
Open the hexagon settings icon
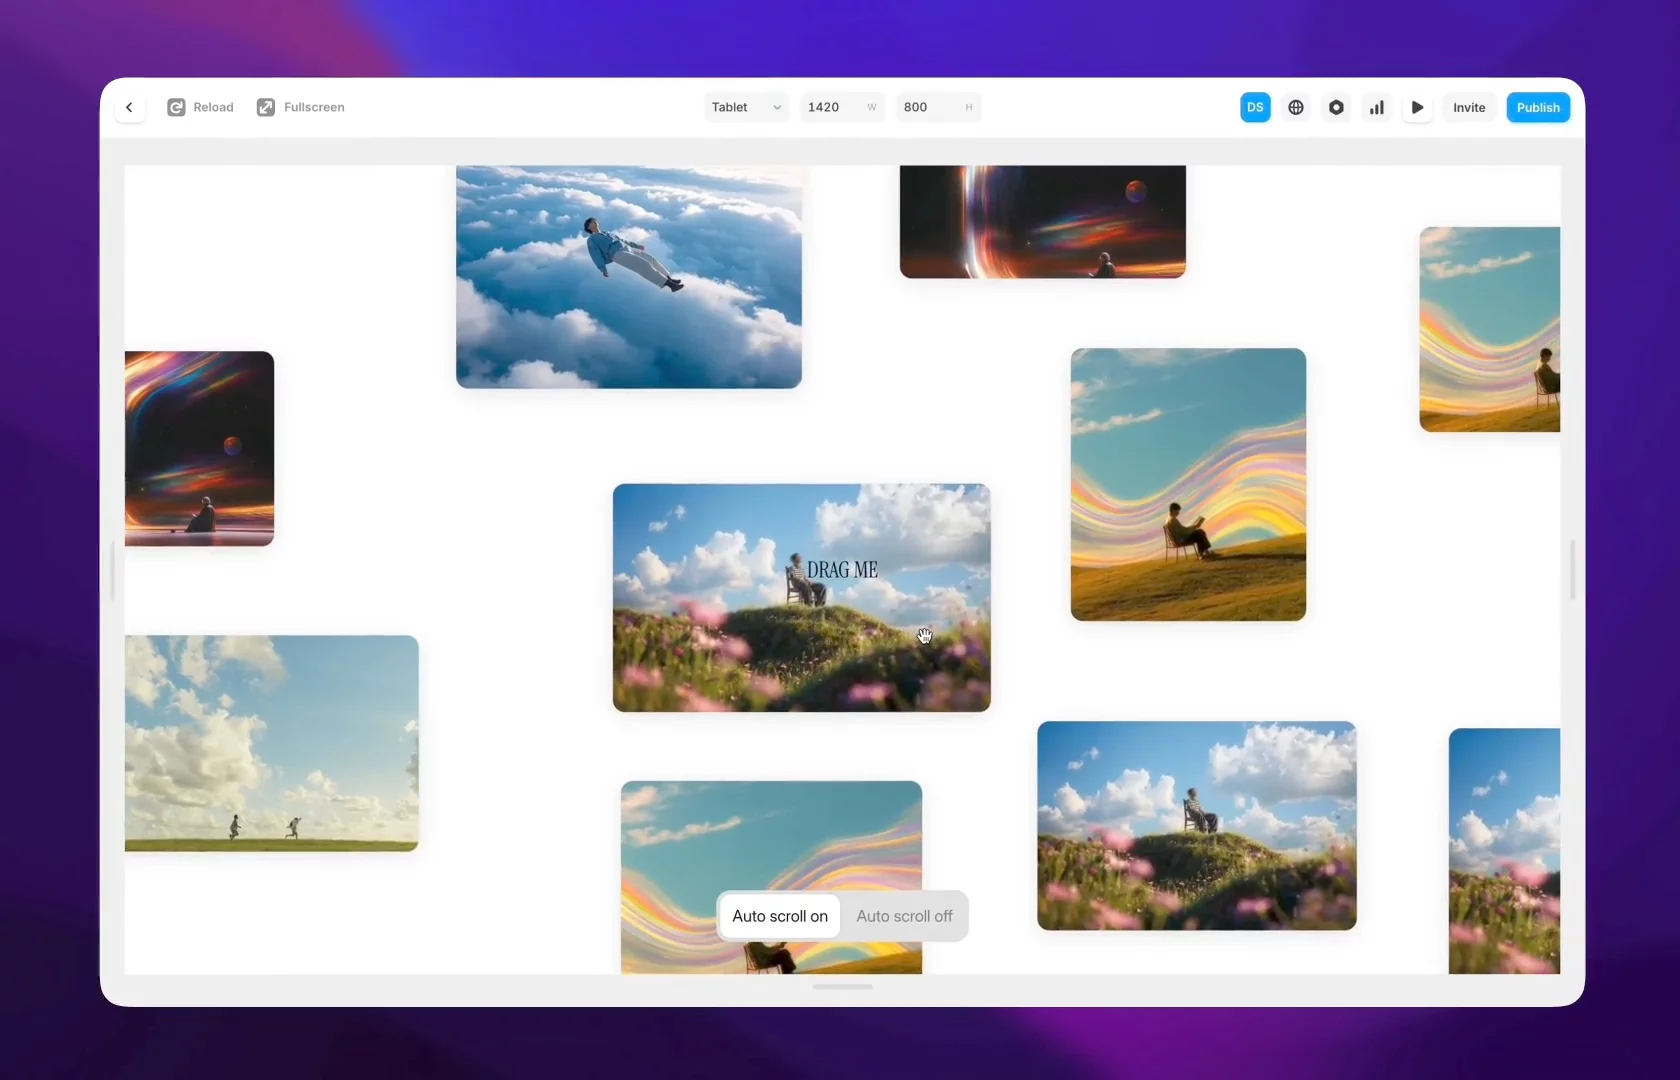click(1336, 107)
